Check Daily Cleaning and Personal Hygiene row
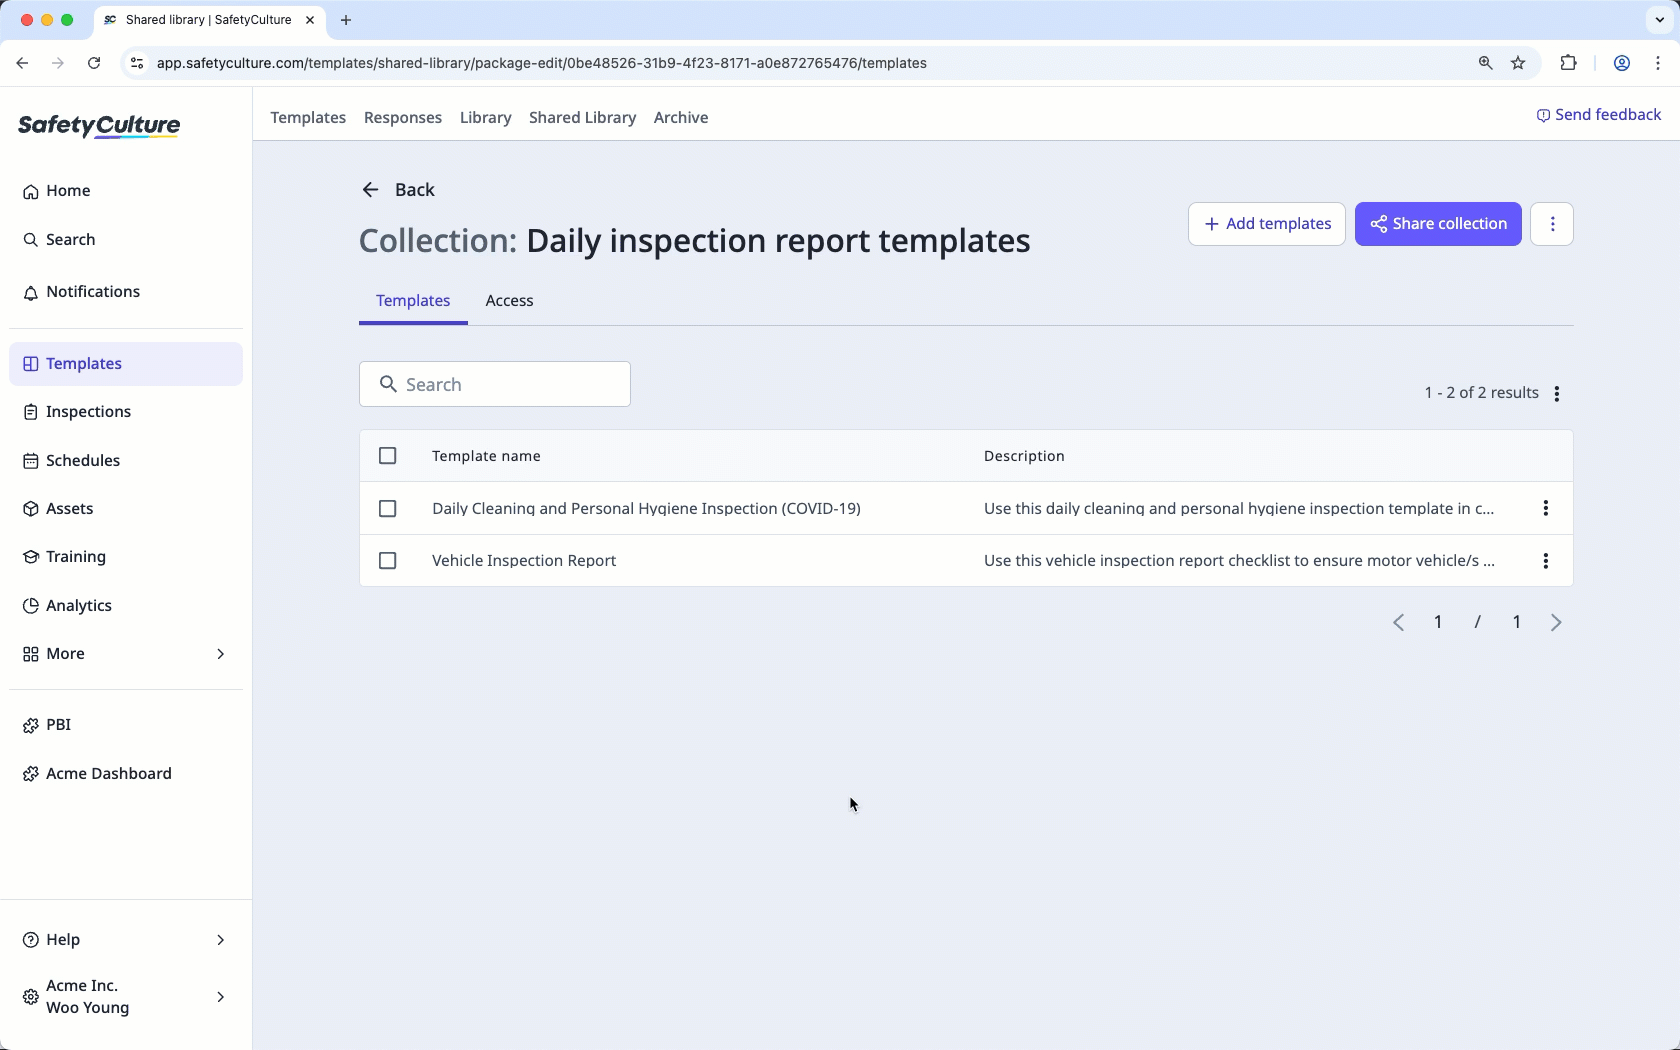This screenshot has width=1680, height=1050. [x=388, y=509]
